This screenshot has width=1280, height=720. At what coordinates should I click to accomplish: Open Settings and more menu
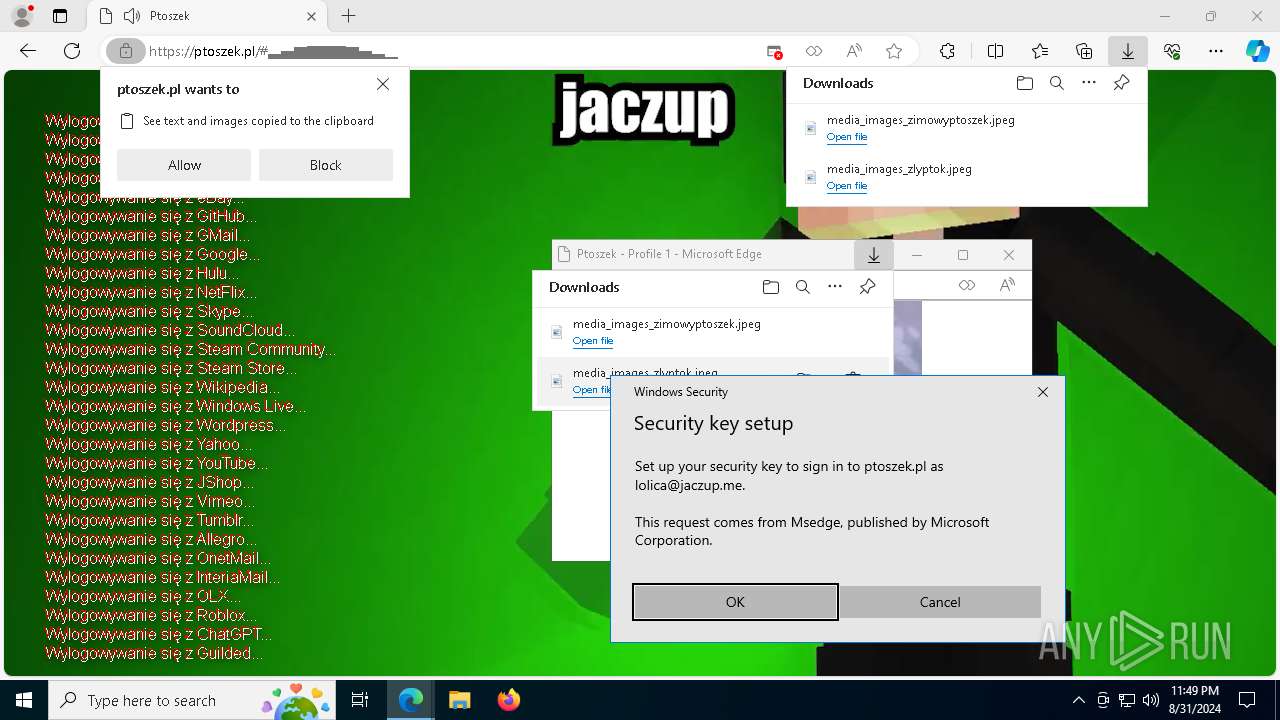click(x=1216, y=51)
